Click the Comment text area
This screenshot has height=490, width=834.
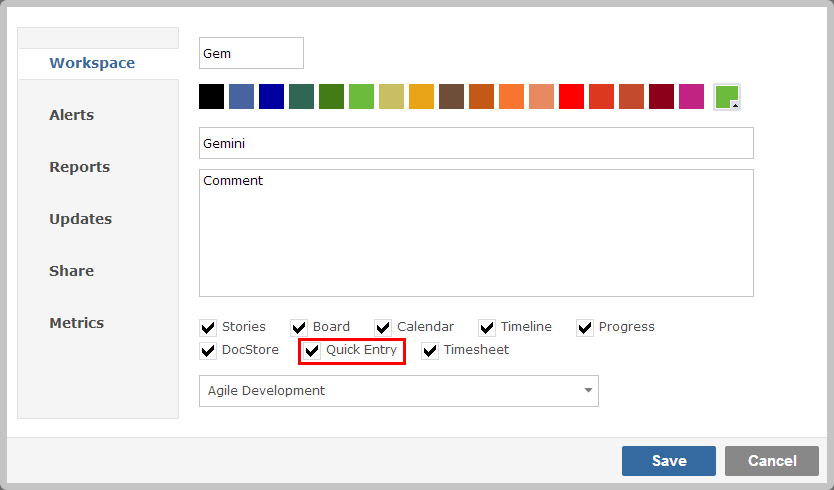click(x=476, y=233)
